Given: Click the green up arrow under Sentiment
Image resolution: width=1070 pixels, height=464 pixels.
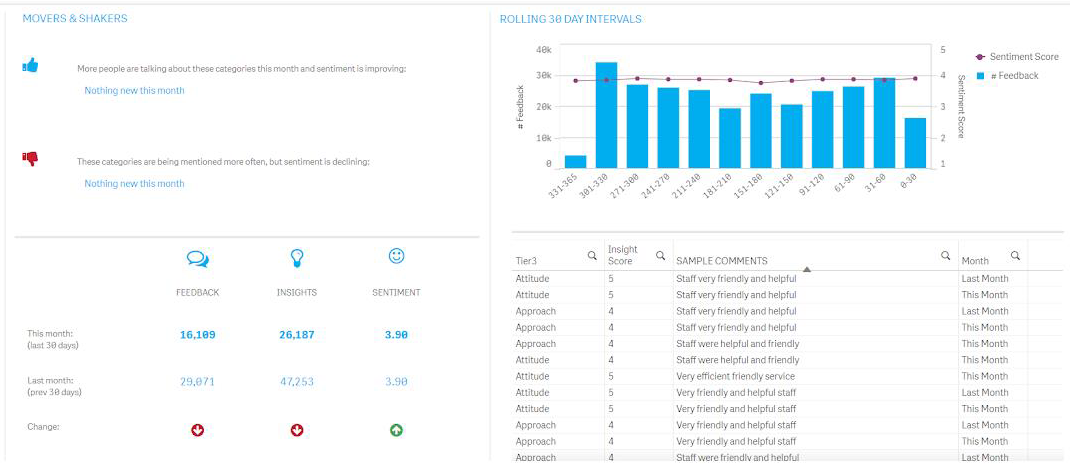Looking at the screenshot, I should (x=396, y=430).
